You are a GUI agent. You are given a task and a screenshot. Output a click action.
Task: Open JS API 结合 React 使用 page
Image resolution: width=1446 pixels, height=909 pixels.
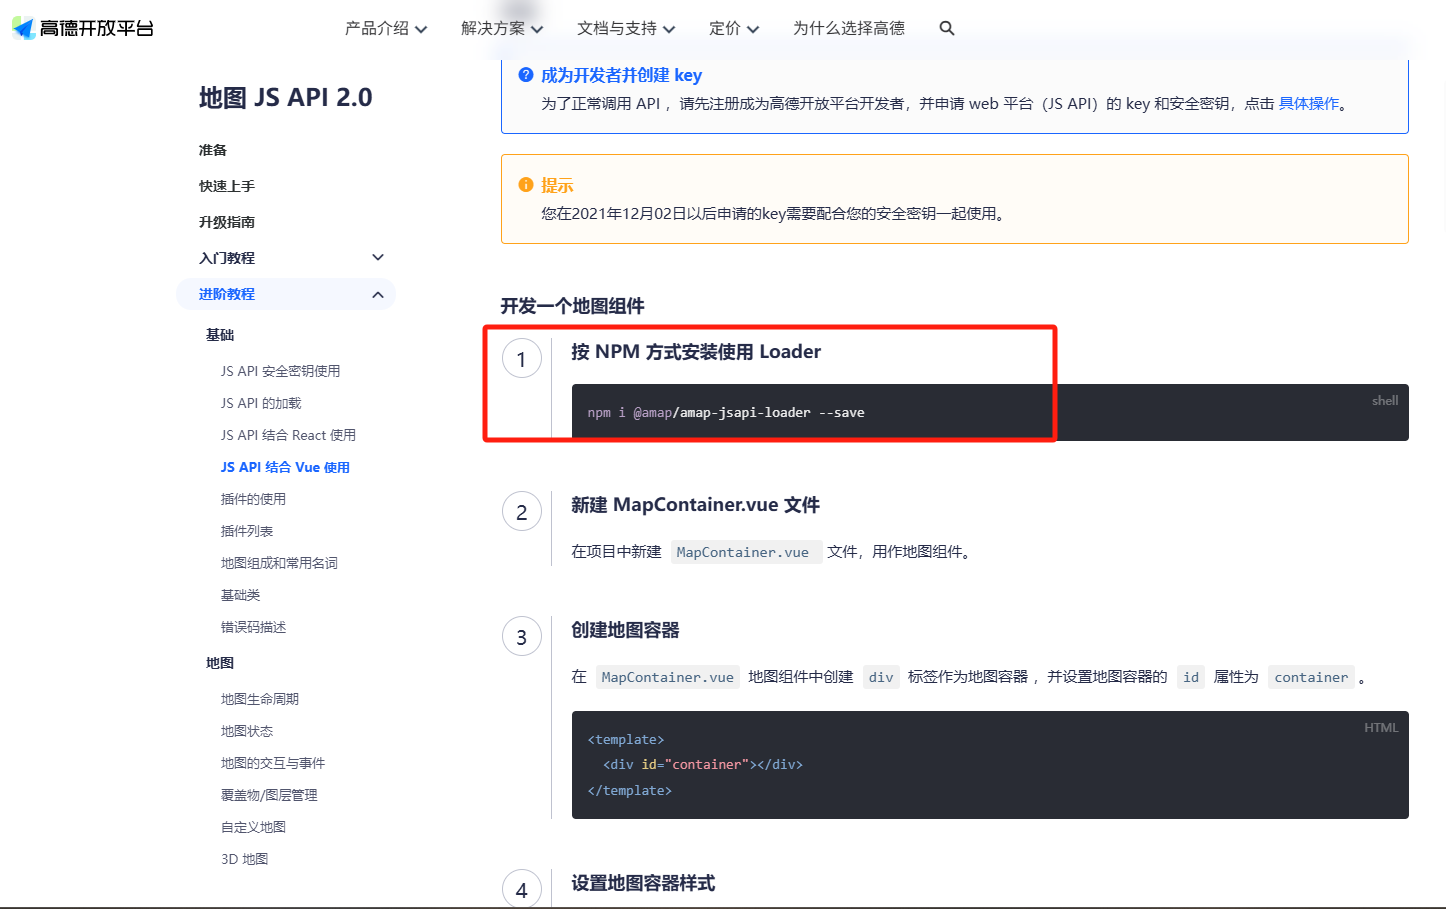[288, 435]
